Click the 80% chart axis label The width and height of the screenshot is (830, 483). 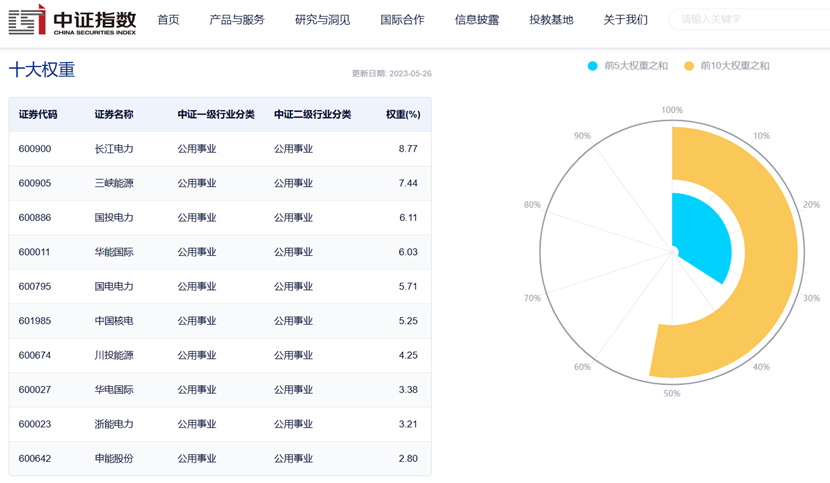pyautogui.click(x=532, y=205)
